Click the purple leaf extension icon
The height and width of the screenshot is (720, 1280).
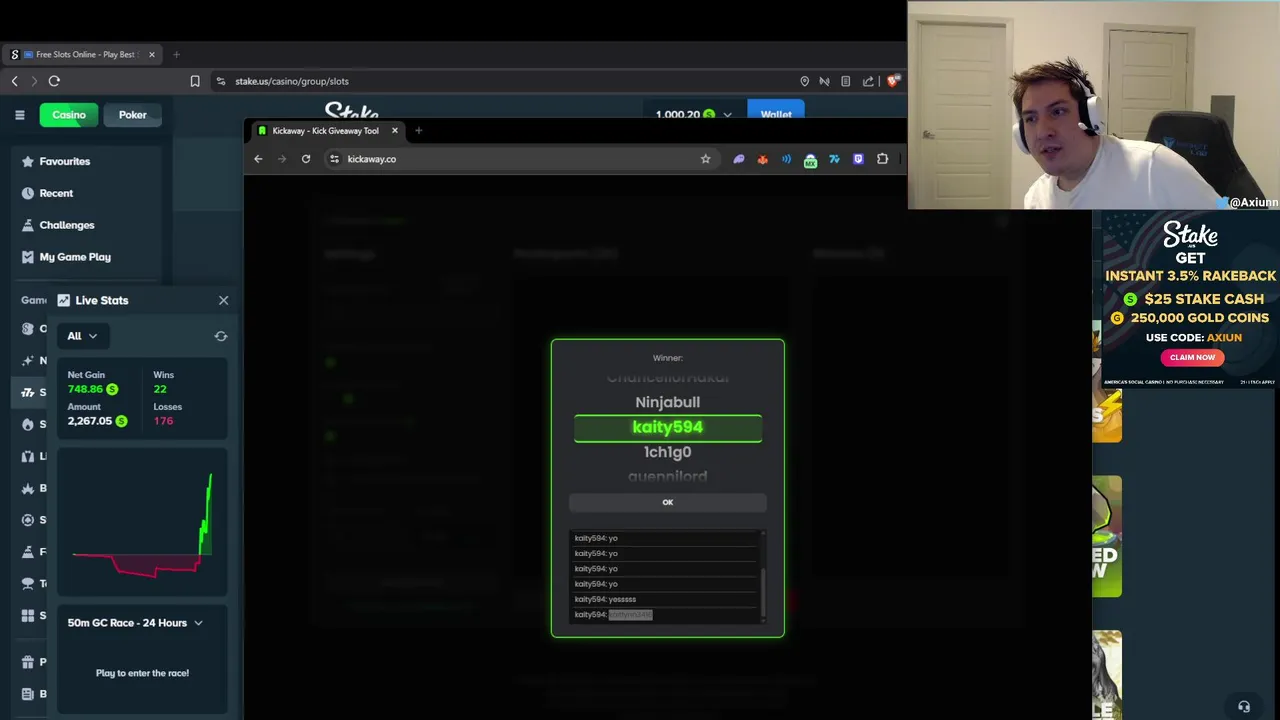pos(738,159)
